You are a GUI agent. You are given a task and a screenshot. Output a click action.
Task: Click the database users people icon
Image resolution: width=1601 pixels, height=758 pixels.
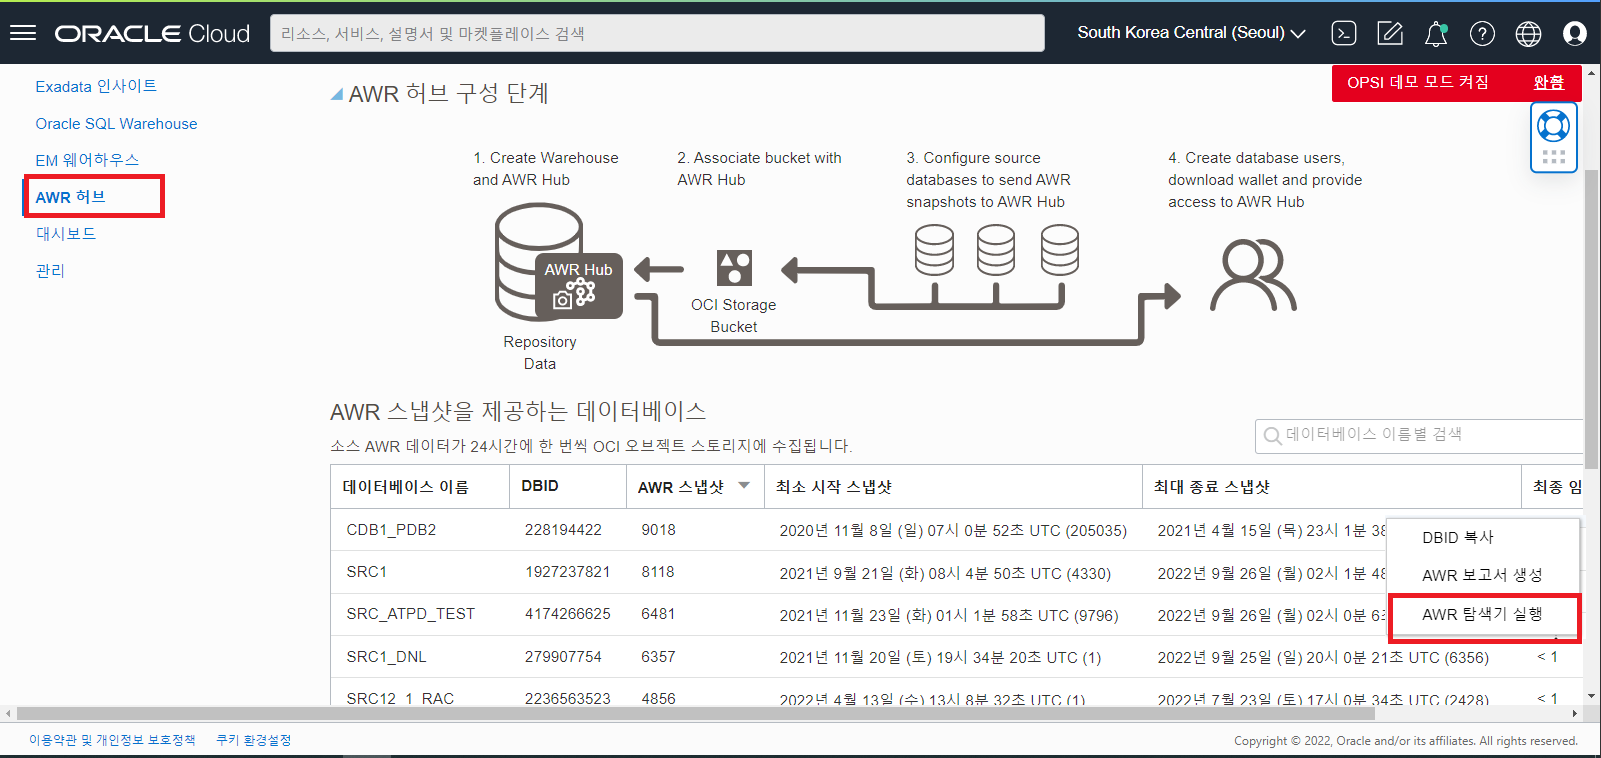point(1253,275)
